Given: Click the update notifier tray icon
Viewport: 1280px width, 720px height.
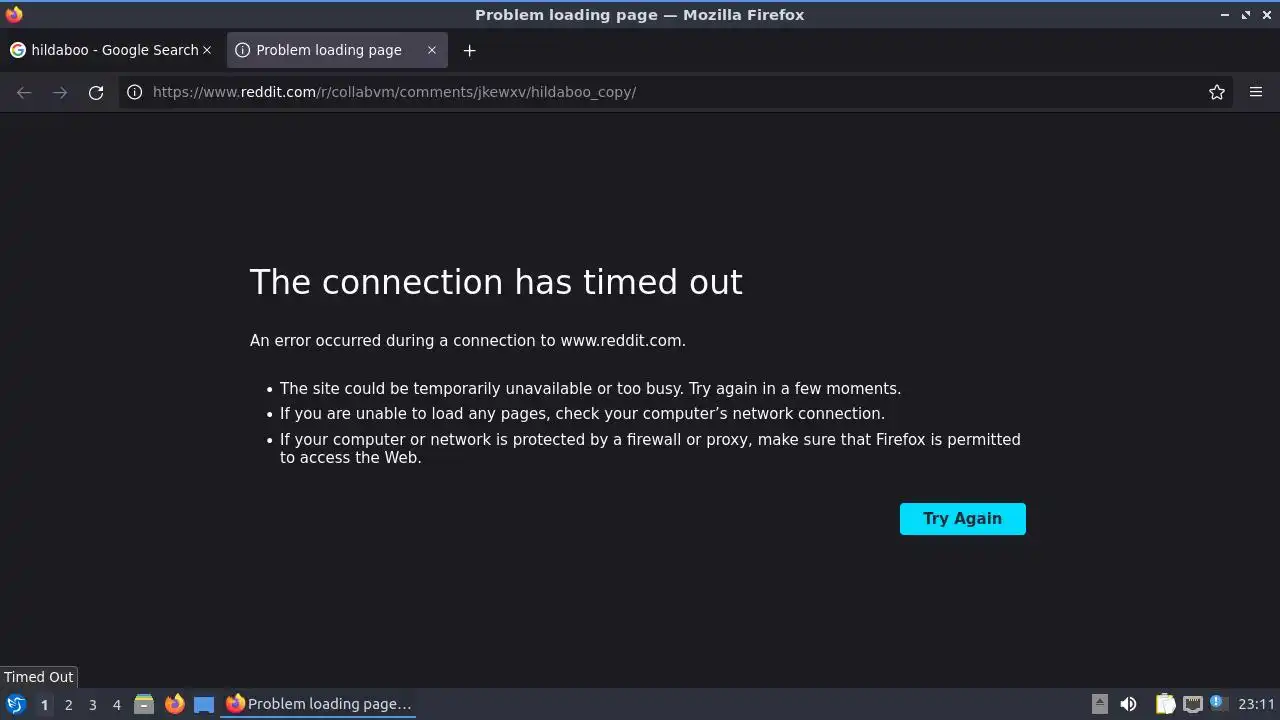Looking at the screenshot, I should pyautogui.click(x=1217, y=703).
